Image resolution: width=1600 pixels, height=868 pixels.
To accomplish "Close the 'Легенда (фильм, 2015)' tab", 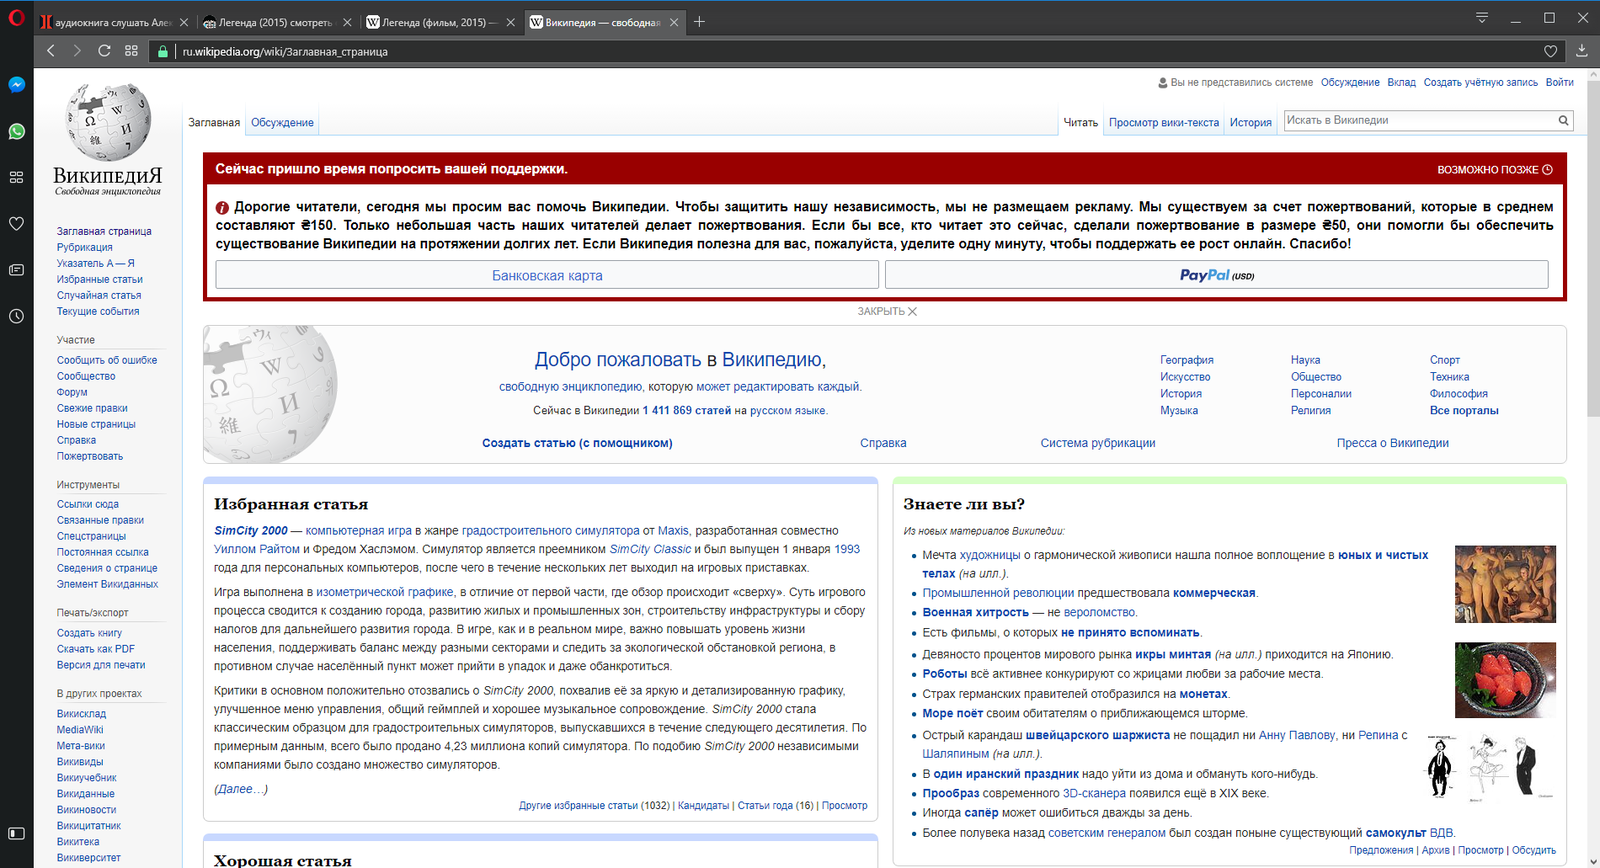I will (510, 22).
